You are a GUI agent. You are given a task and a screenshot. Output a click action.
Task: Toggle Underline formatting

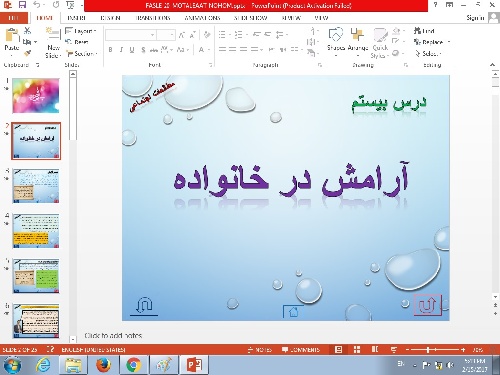click(x=132, y=50)
